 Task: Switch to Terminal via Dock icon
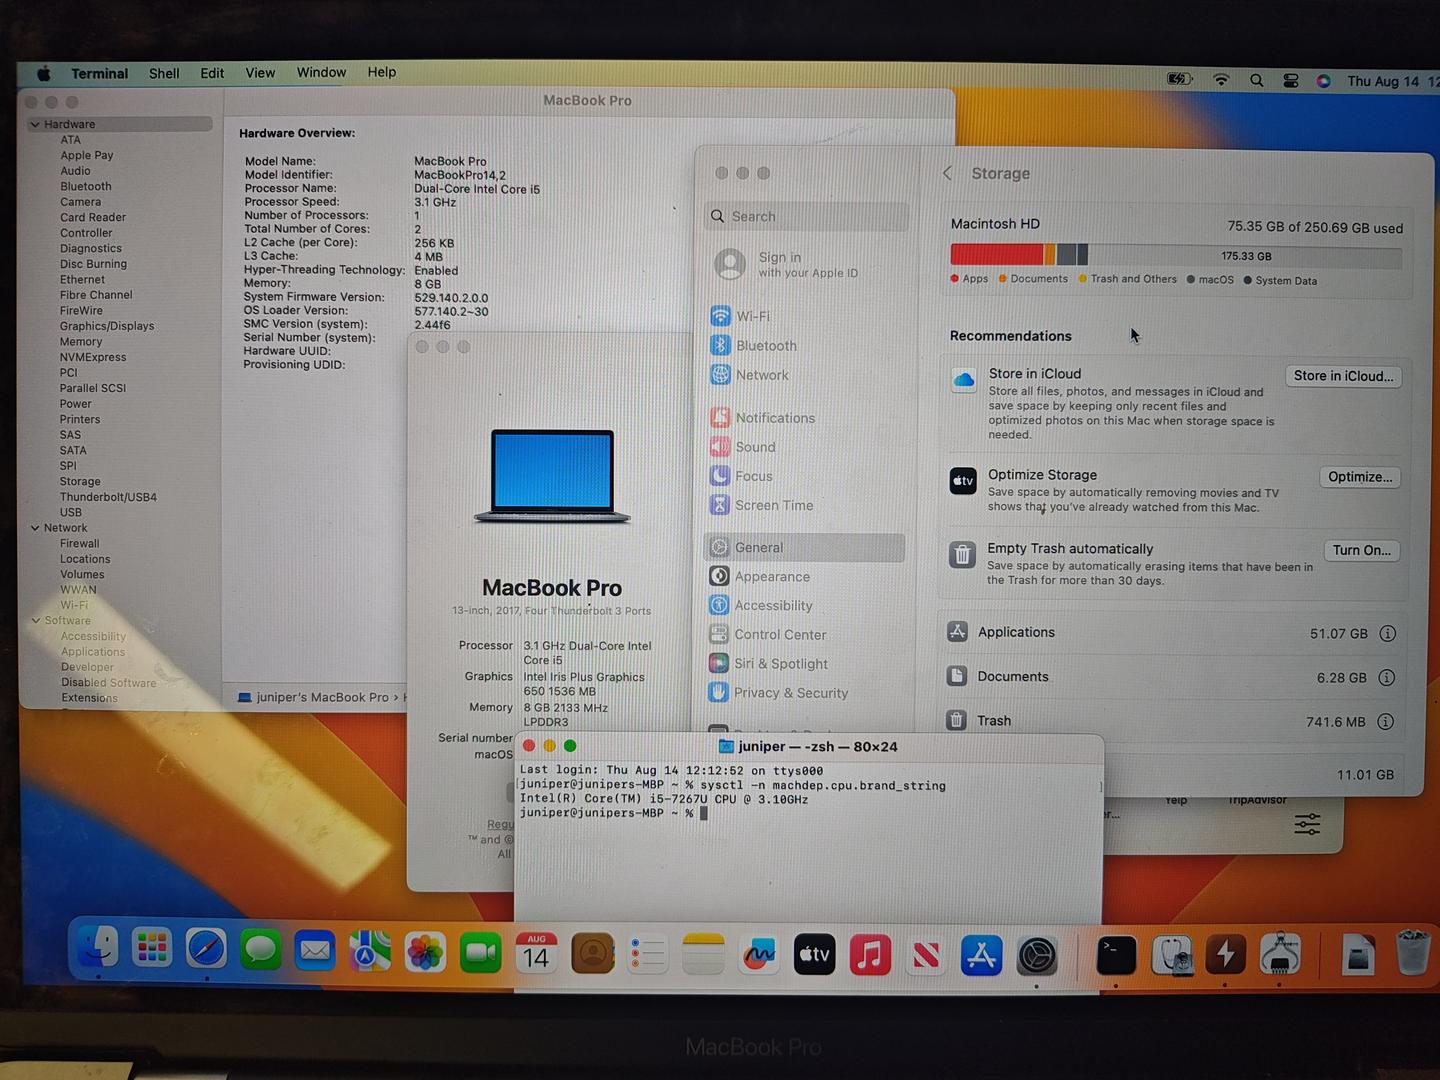pyautogui.click(x=1115, y=956)
